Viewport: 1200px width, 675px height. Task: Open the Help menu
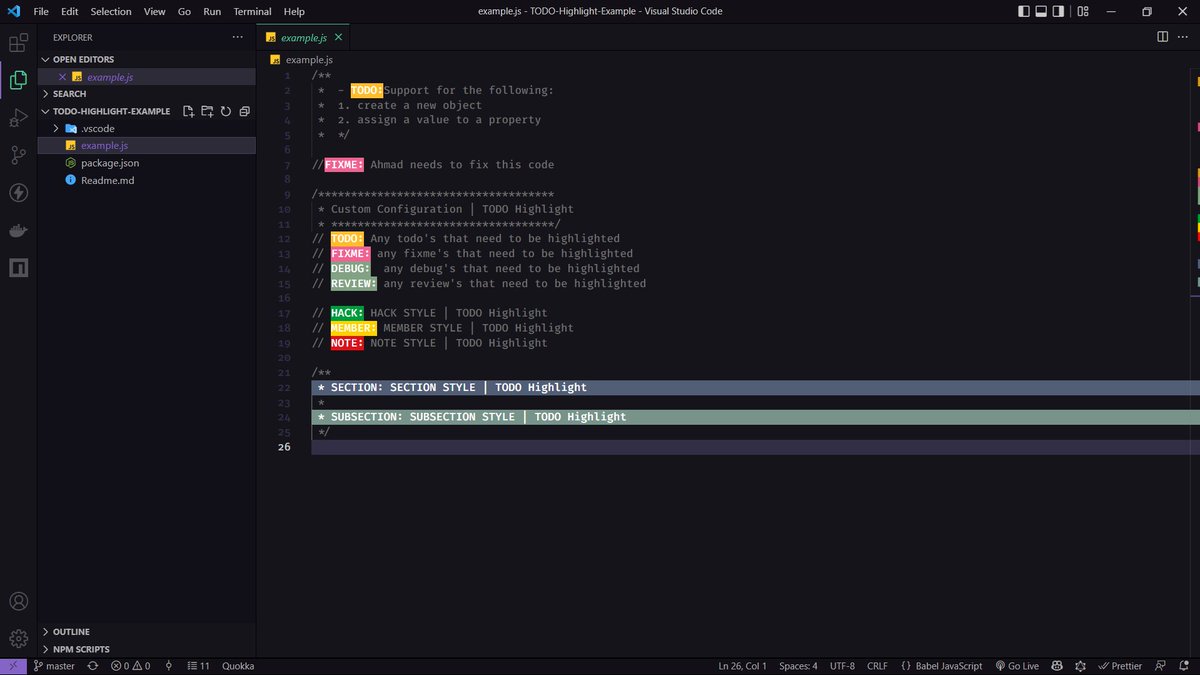tap(294, 12)
